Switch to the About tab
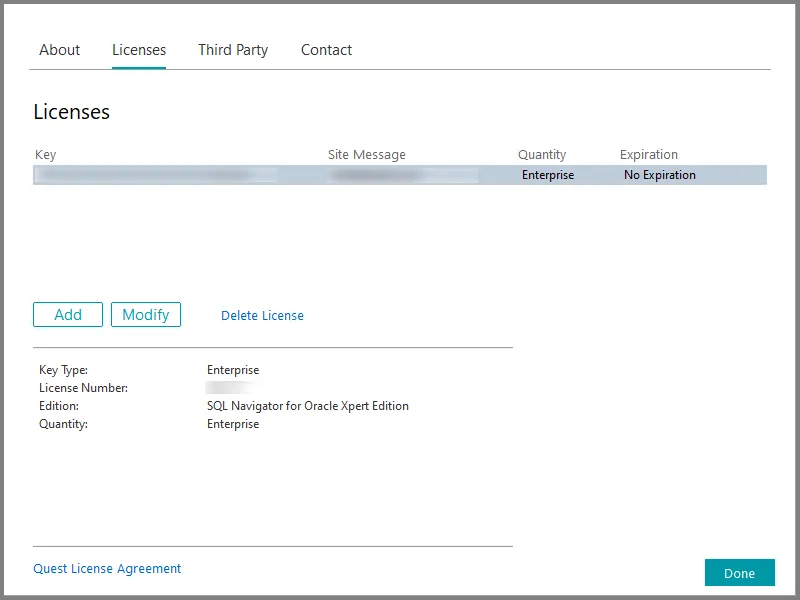Image resolution: width=800 pixels, height=600 pixels. point(60,50)
